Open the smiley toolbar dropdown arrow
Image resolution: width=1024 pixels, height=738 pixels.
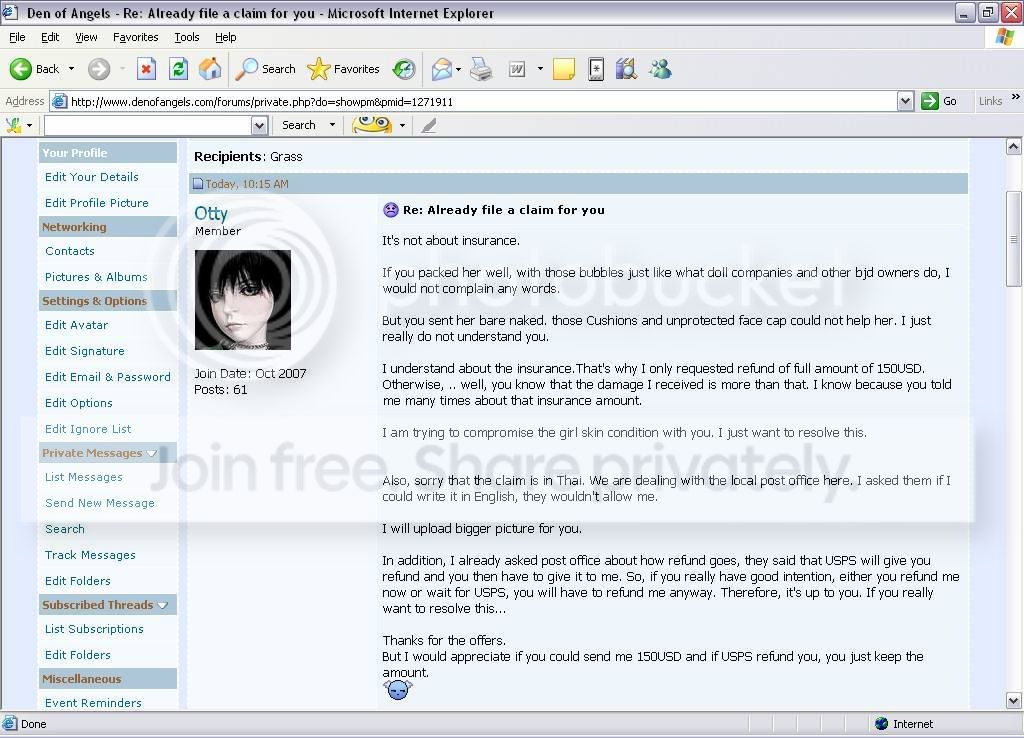pyautogui.click(x=402, y=125)
